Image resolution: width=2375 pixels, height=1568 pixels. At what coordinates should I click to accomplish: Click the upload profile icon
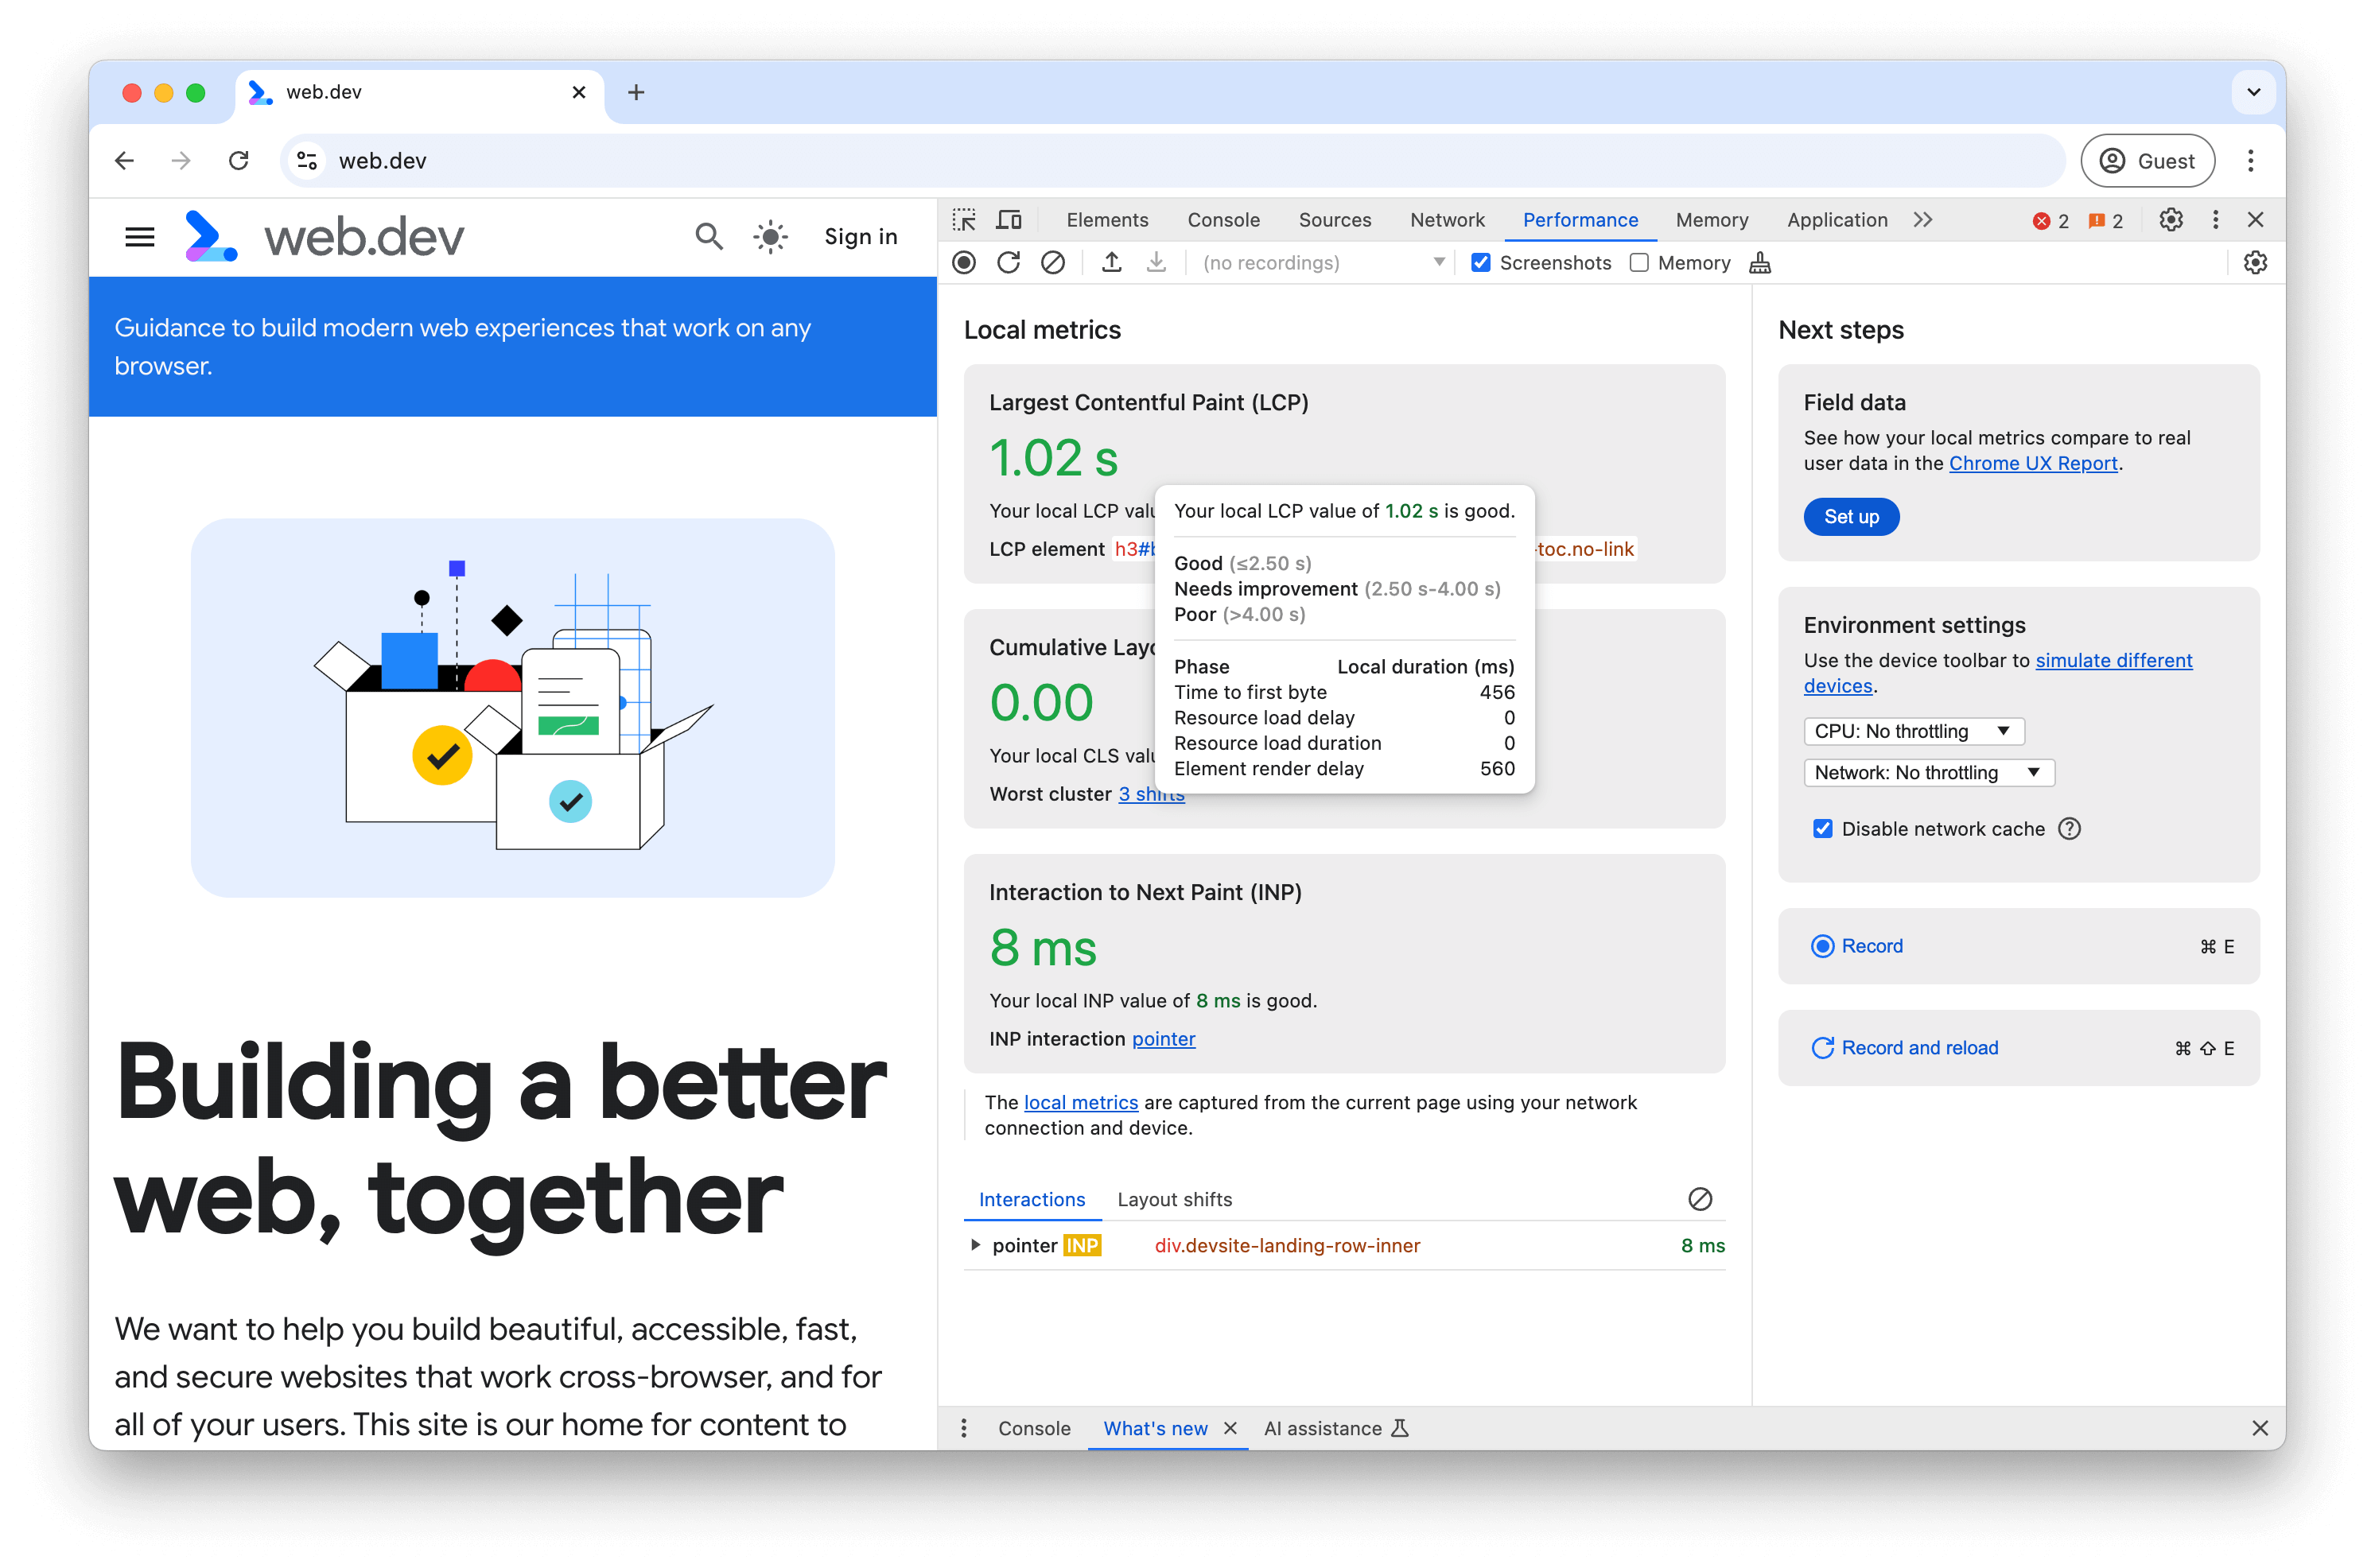pos(1113,261)
